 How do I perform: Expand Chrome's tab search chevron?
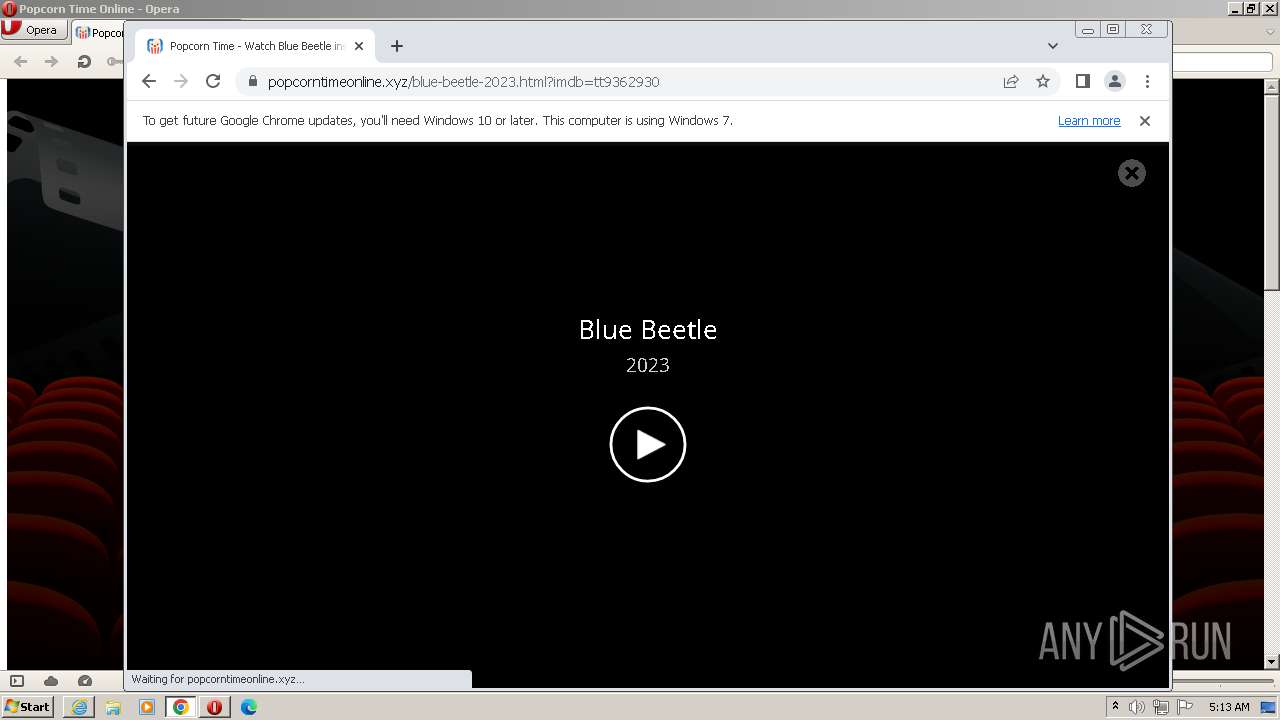[1052, 46]
